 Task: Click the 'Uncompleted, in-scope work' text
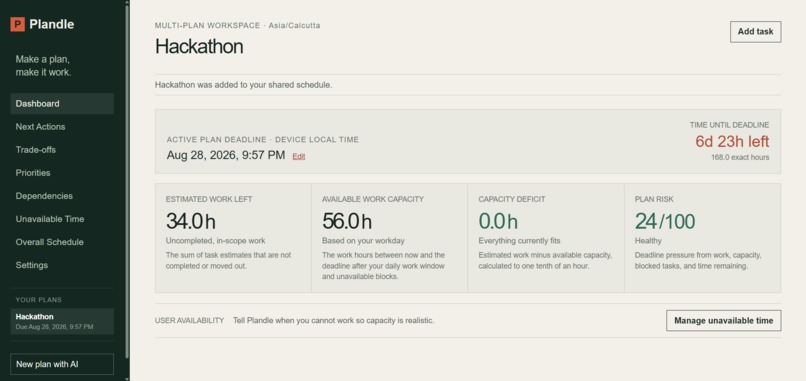point(215,241)
